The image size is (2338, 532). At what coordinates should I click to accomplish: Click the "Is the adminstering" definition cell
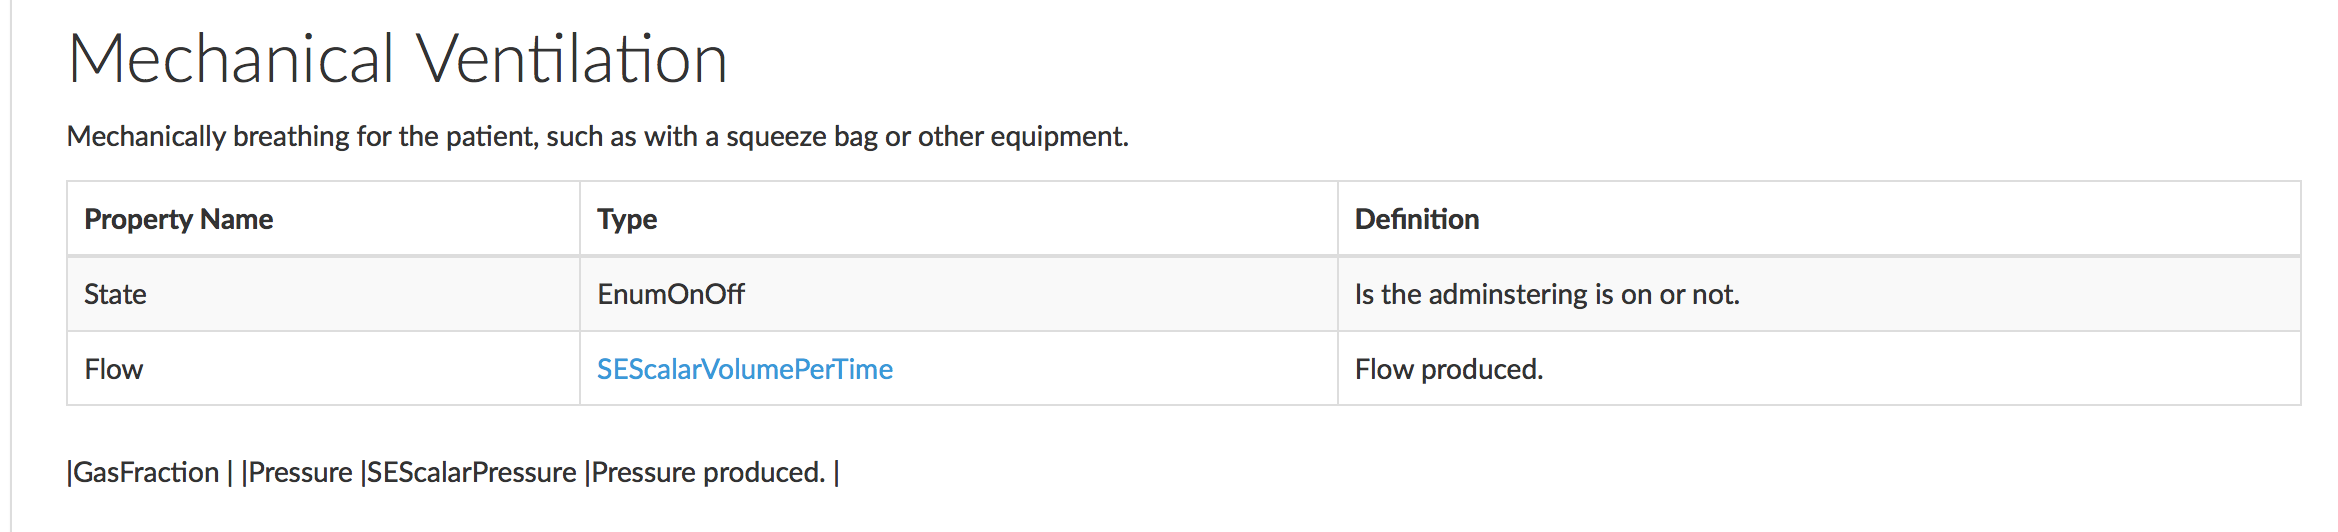click(x=1546, y=294)
